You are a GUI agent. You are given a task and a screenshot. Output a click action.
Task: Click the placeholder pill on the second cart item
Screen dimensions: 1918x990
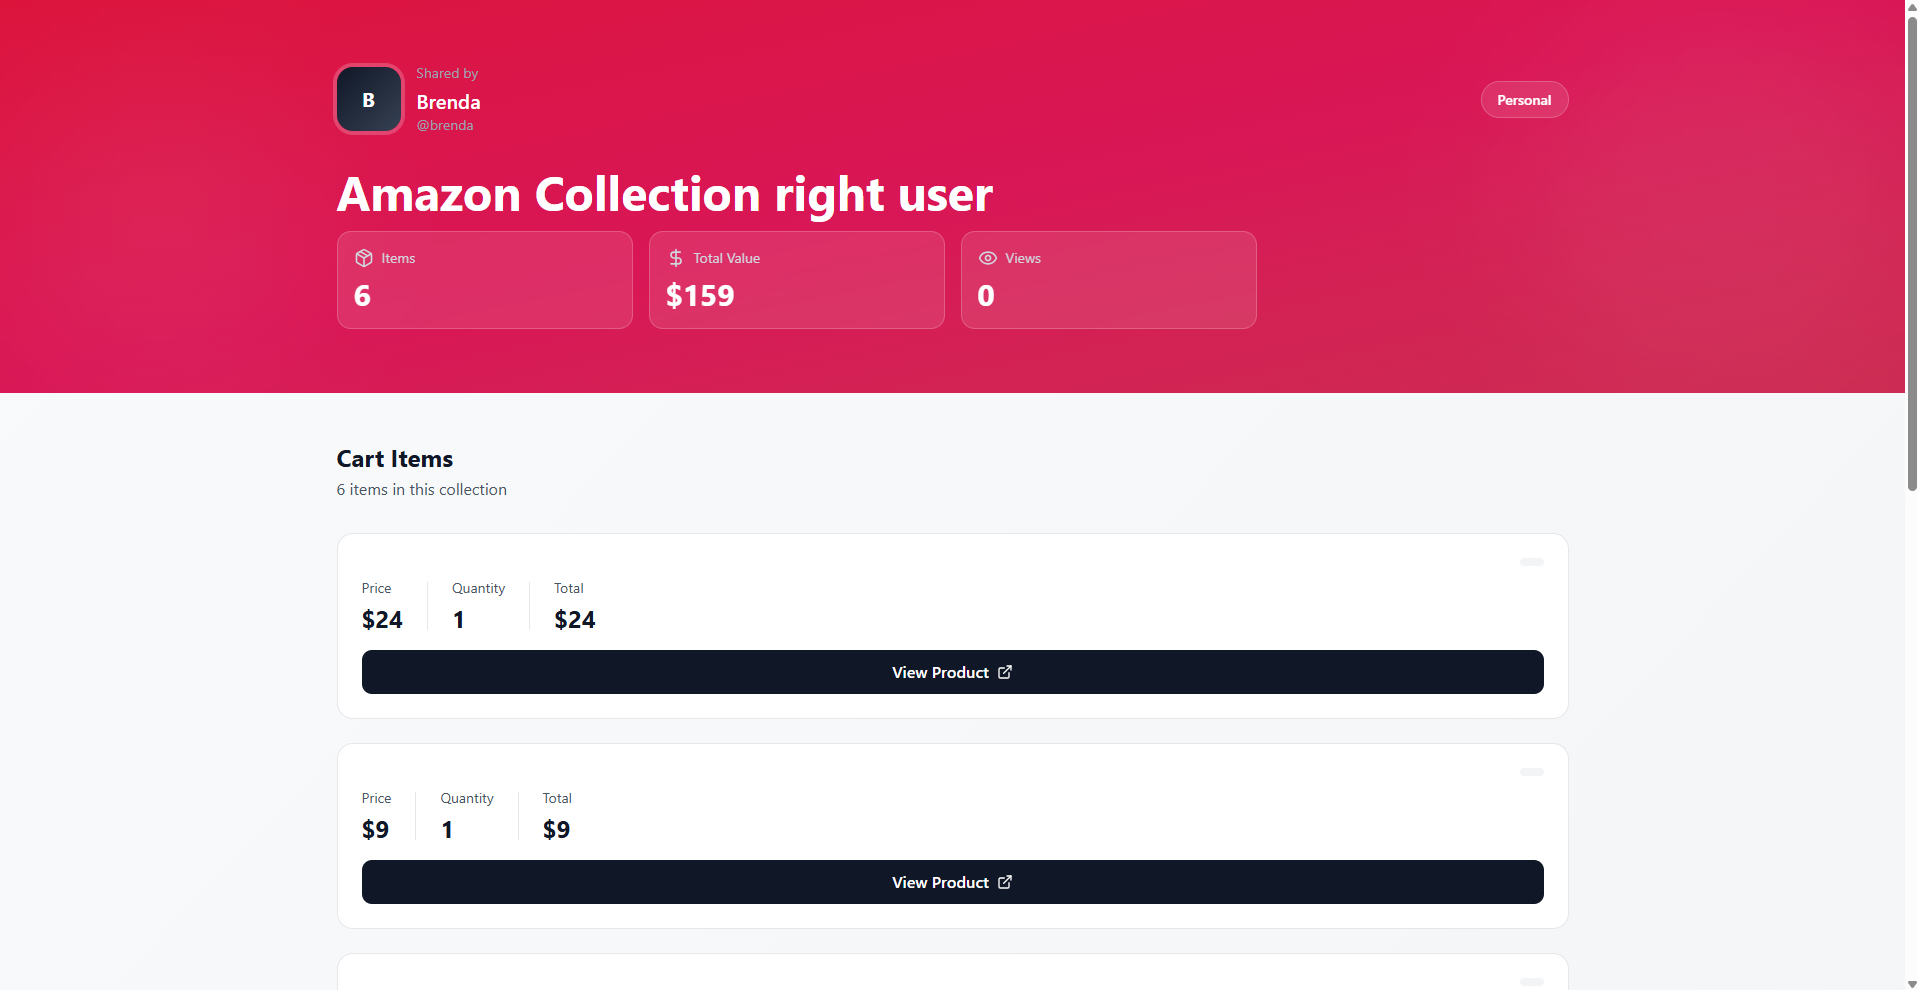pyautogui.click(x=1530, y=772)
